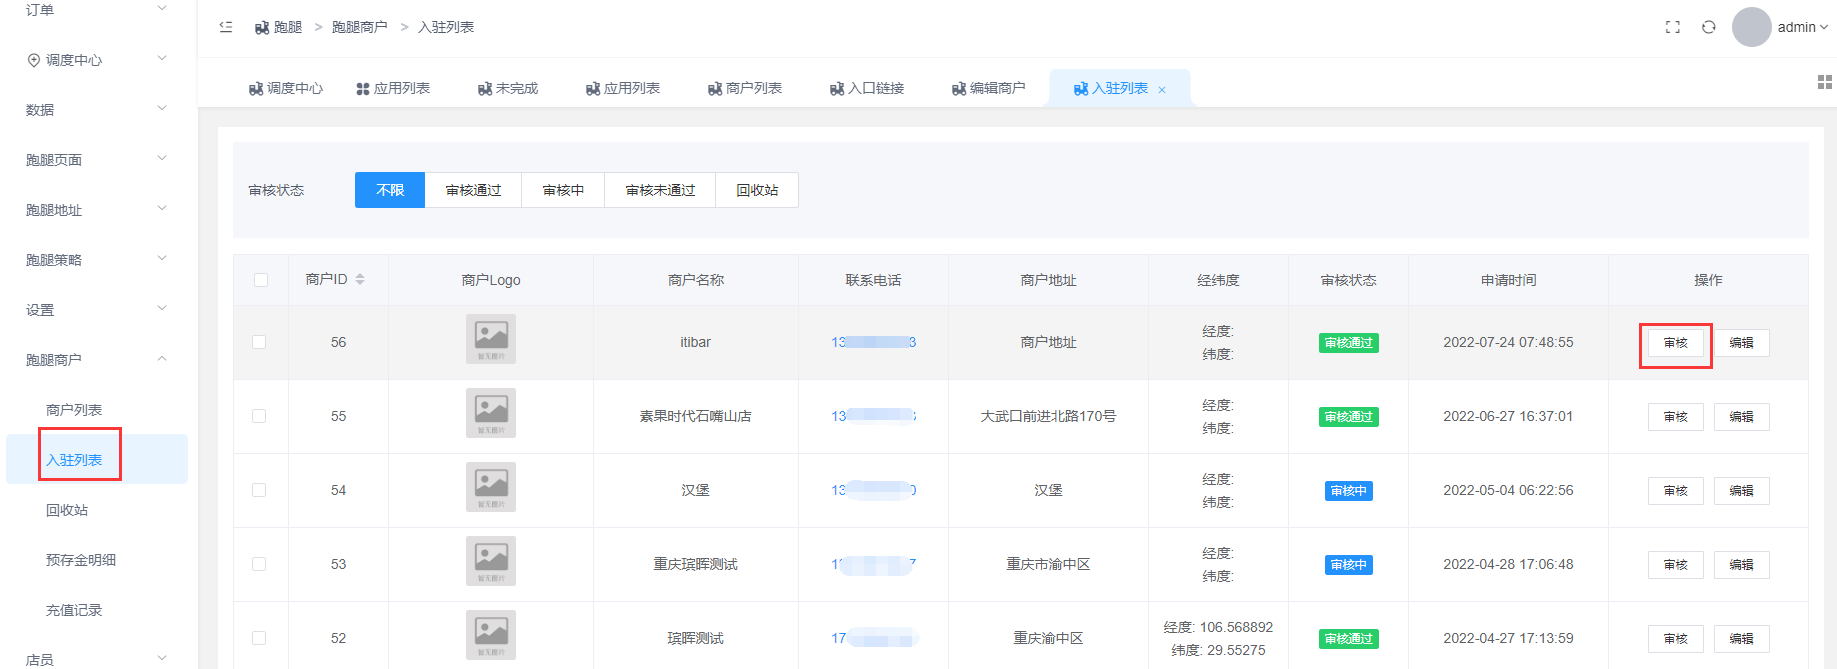Screen dimensions: 1837x669
Task: Open the tab grid menu icon
Action: [1824, 82]
